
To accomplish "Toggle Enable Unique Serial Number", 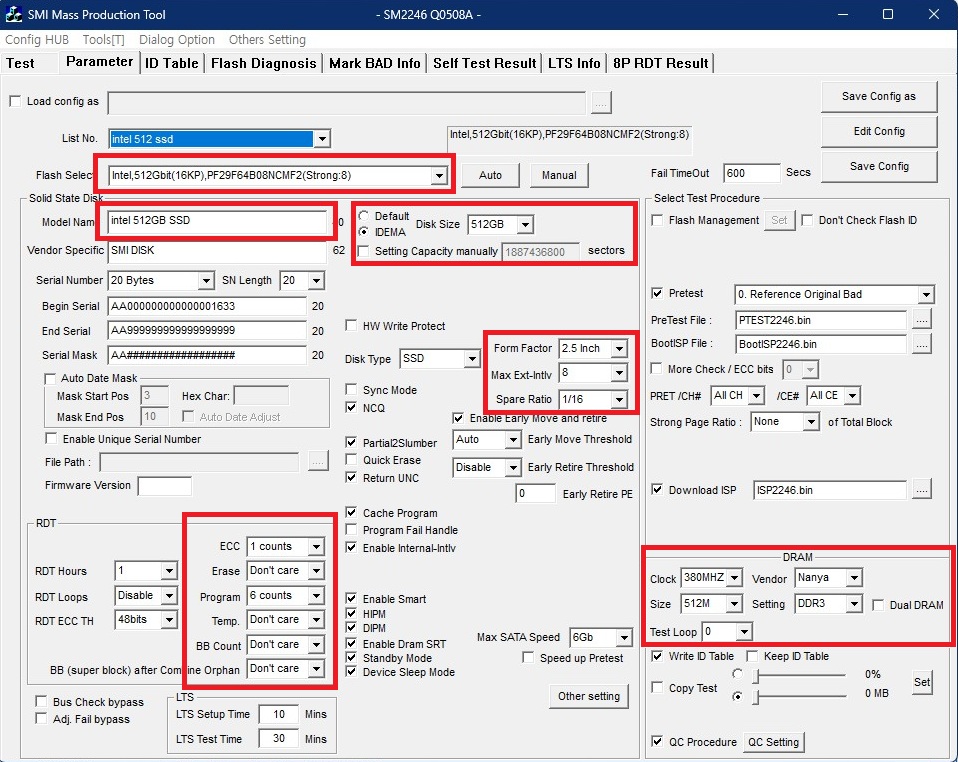I will 51,439.
